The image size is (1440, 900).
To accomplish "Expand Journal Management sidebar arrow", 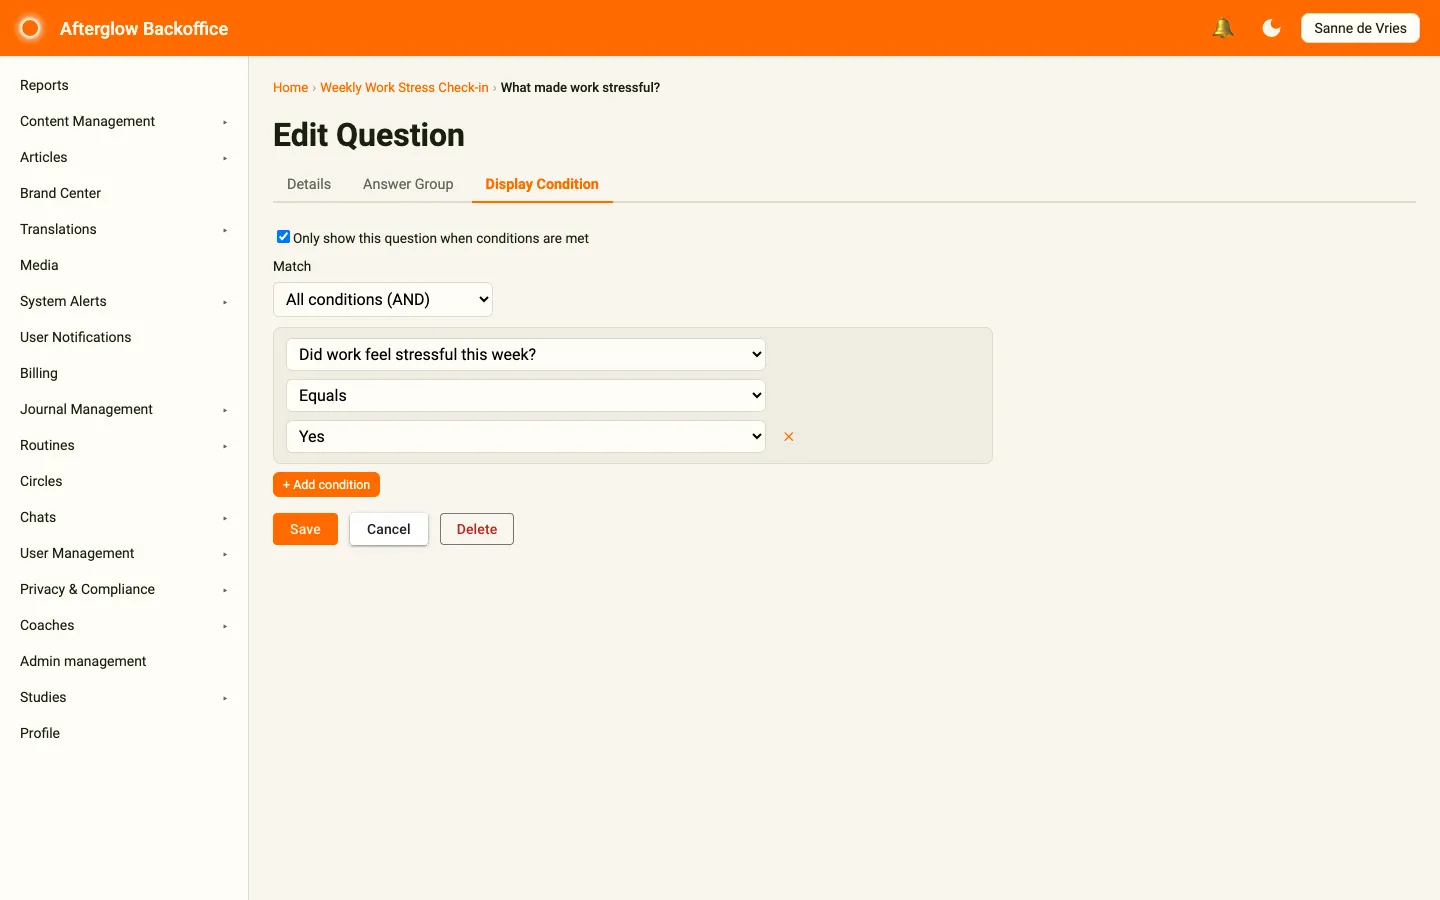I will [x=225, y=410].
